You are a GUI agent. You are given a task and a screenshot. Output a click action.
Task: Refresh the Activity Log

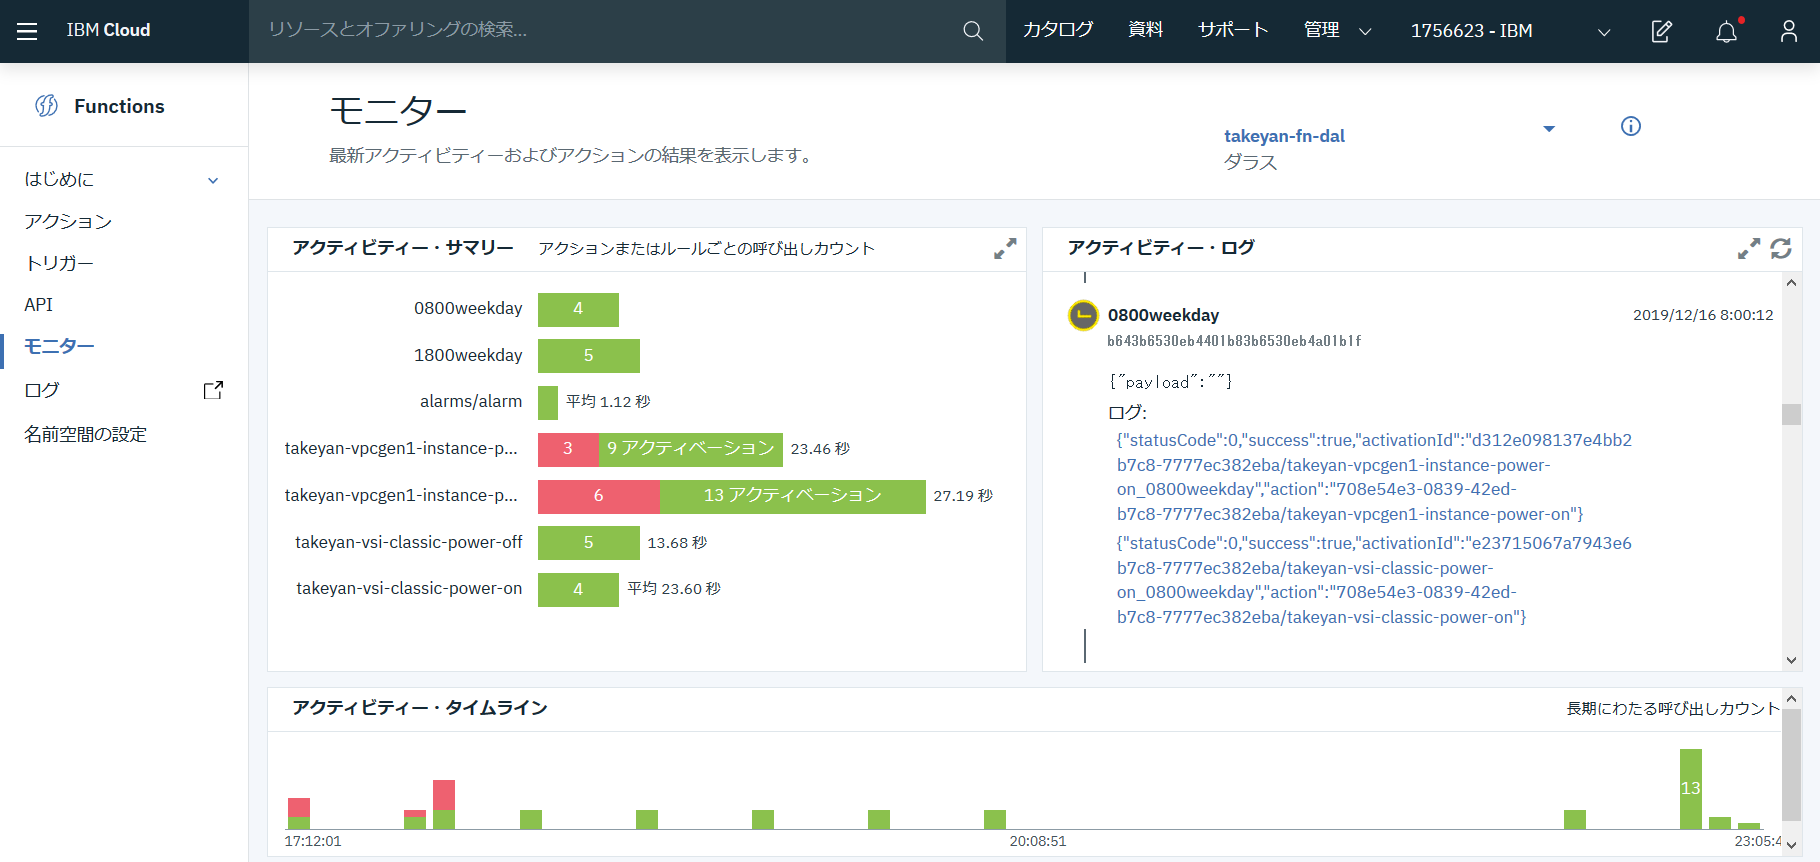(1781, 249)
